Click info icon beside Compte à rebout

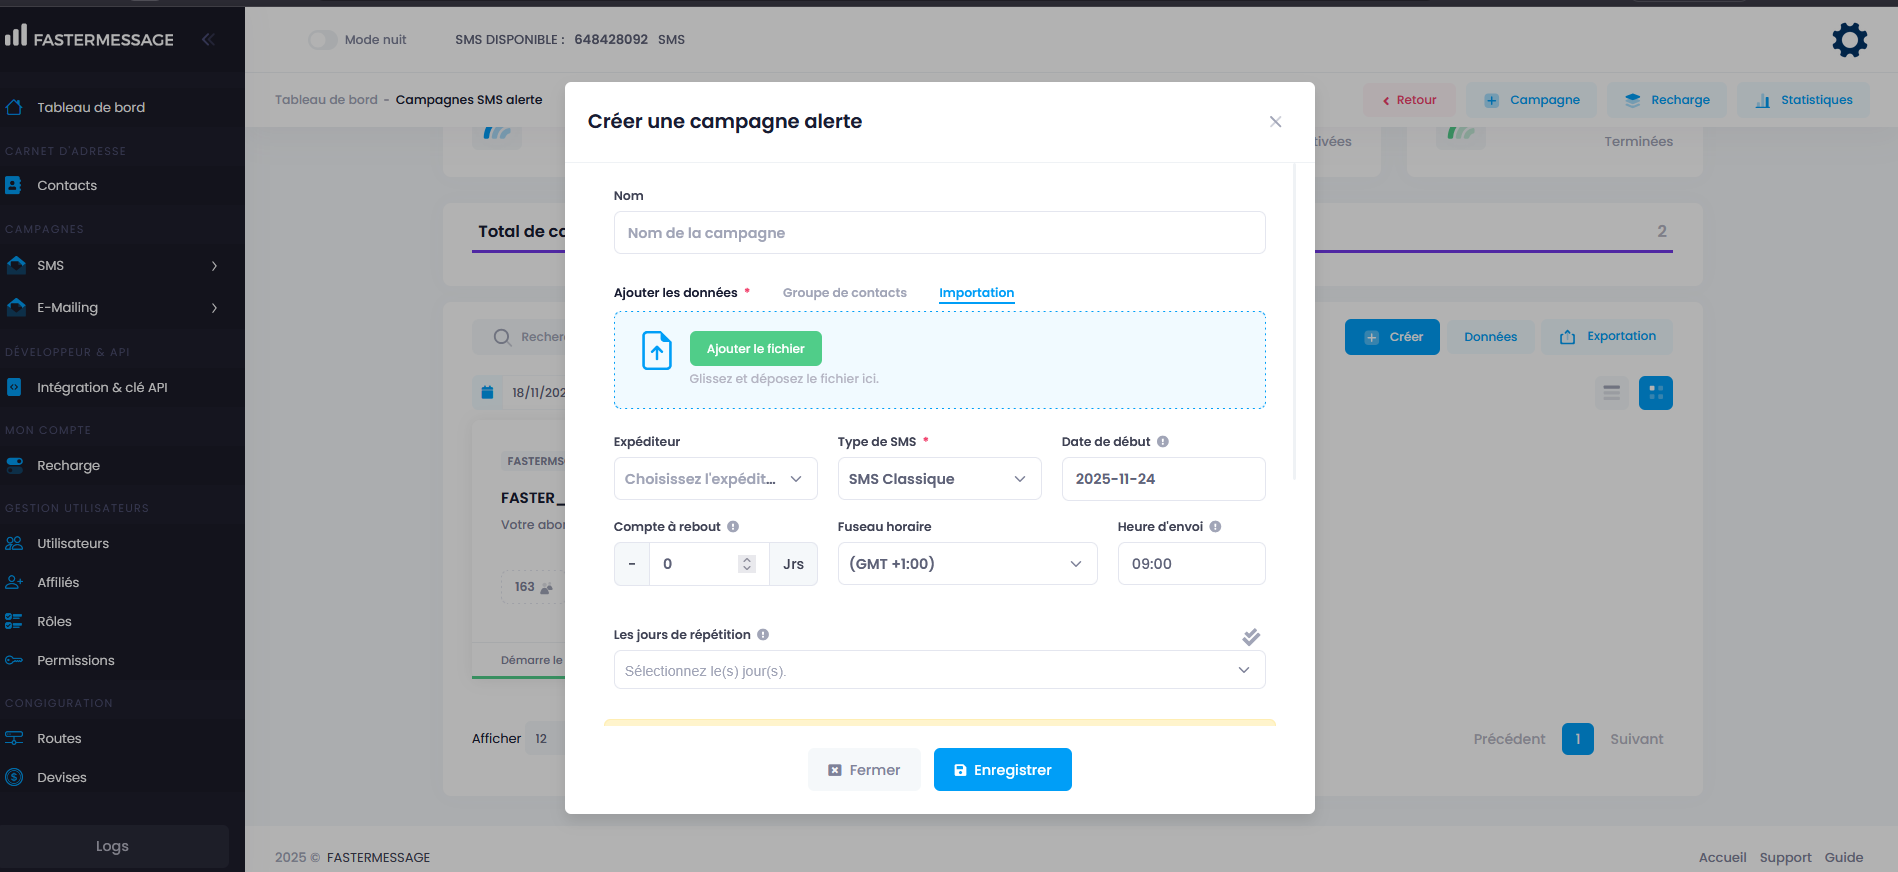[x=733, y=527]
